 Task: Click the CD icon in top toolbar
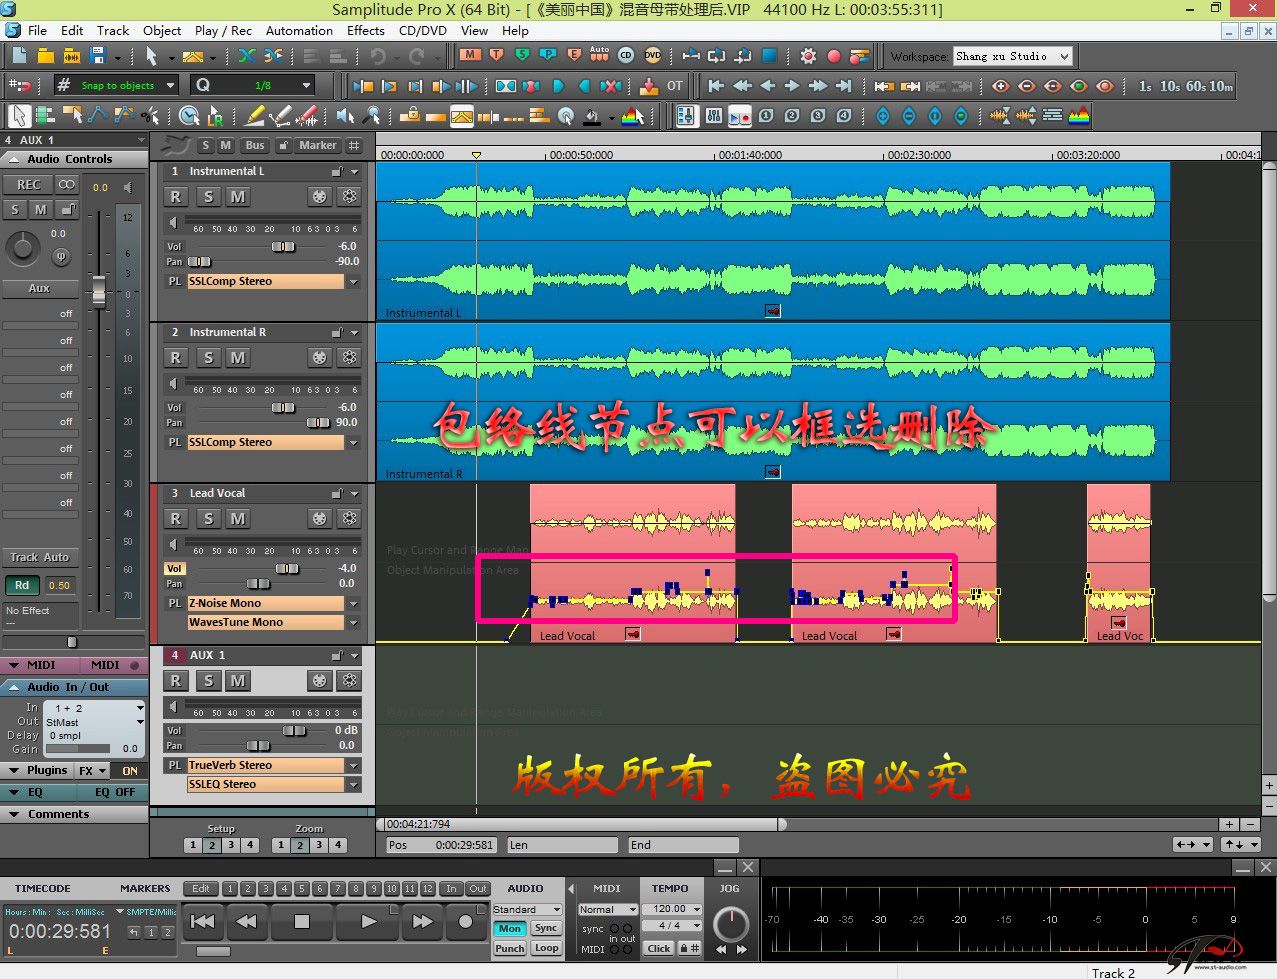627,56
